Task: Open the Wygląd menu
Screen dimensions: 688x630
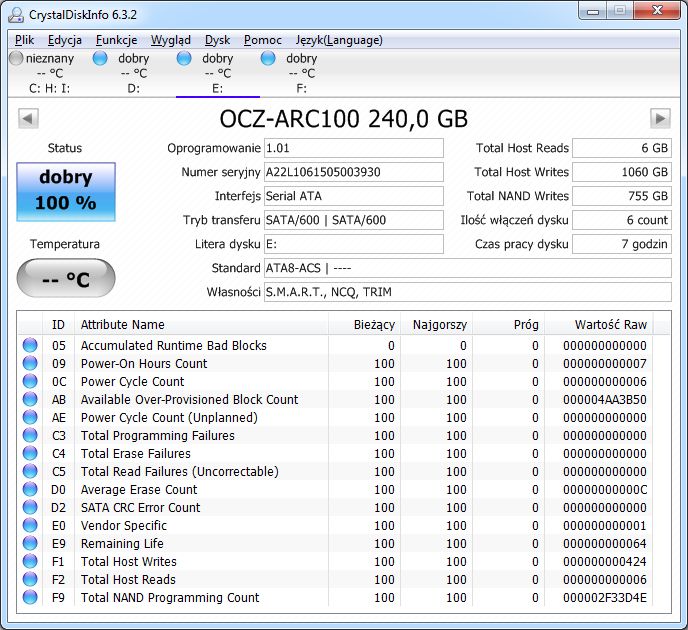Action: point(171,40)
